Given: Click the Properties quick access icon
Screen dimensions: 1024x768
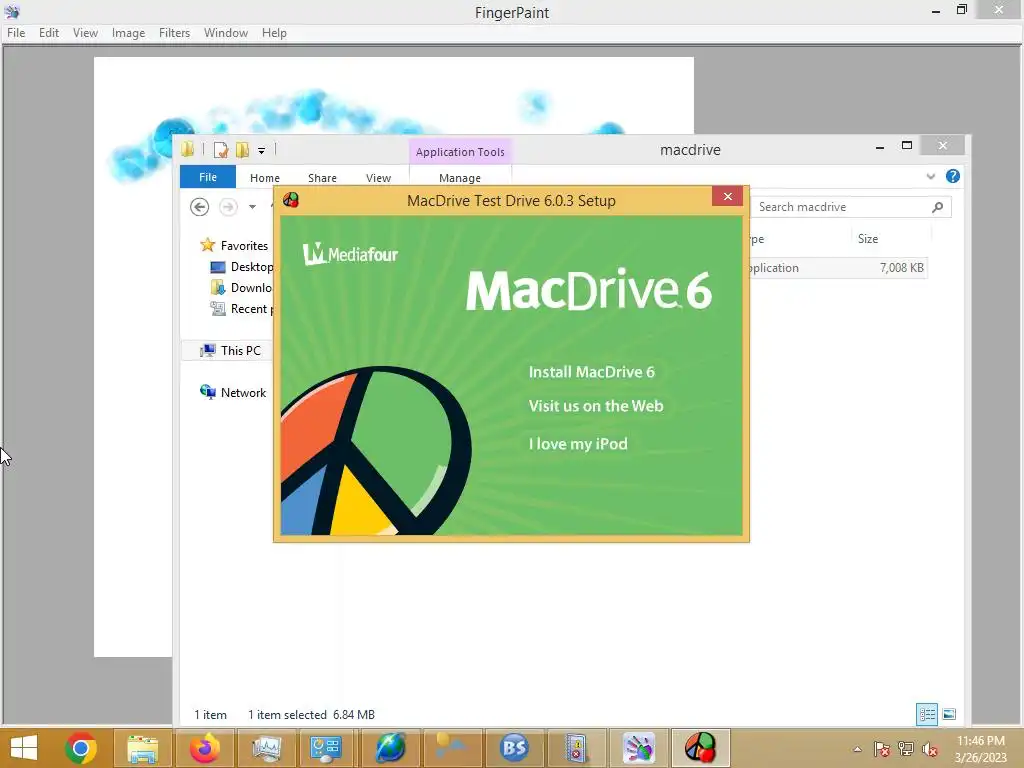Looking at the screenshot, I should coord(221,150).
